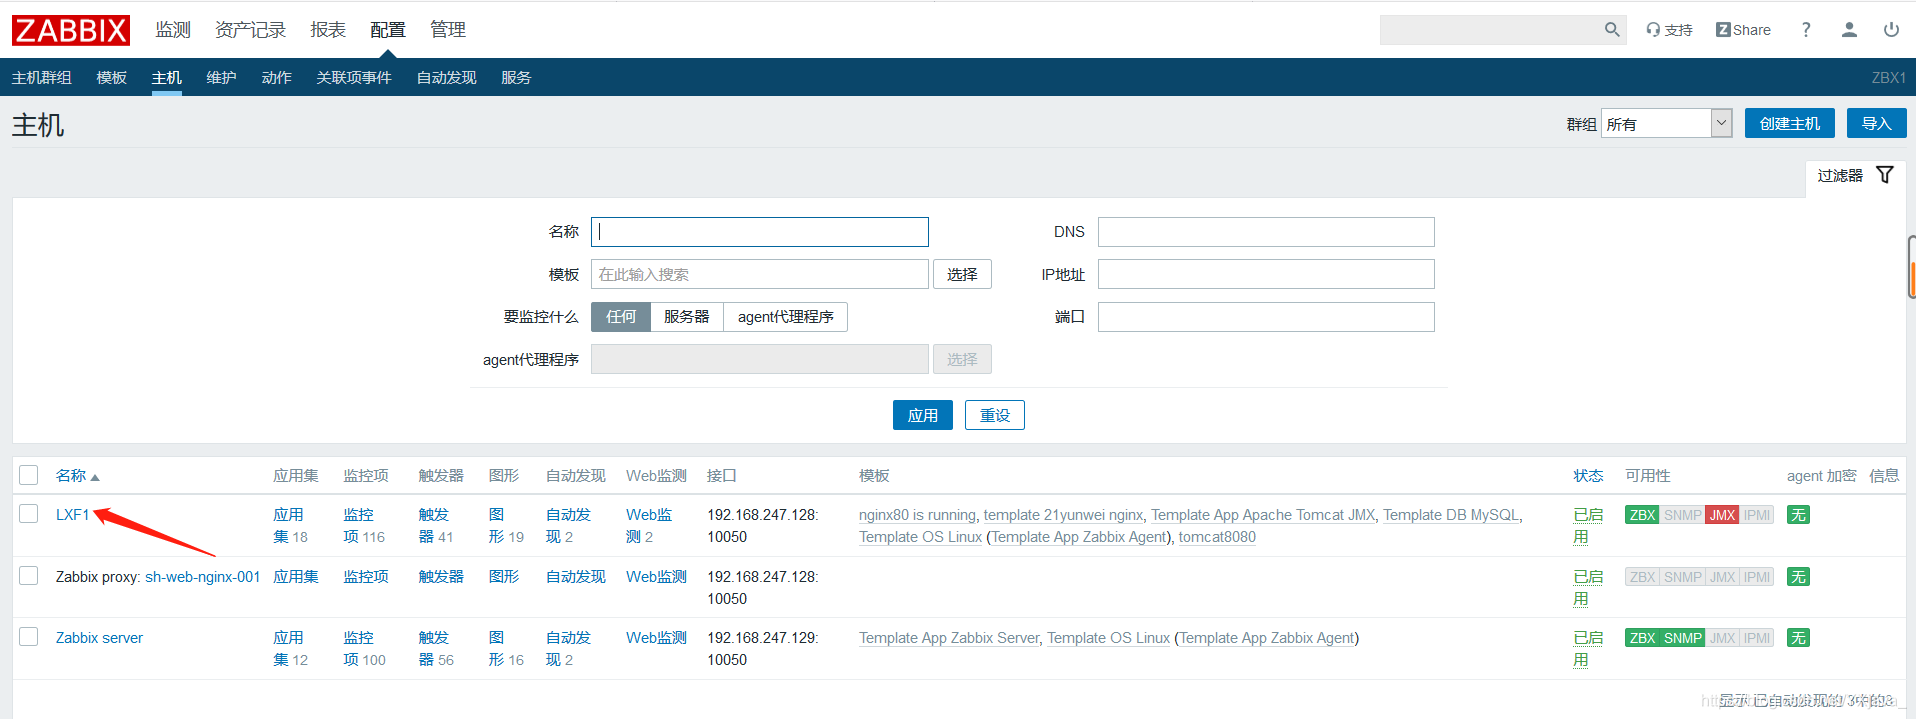Open the 资产记录 top menu
The image size is (1916, 719).
coord(250,30)
